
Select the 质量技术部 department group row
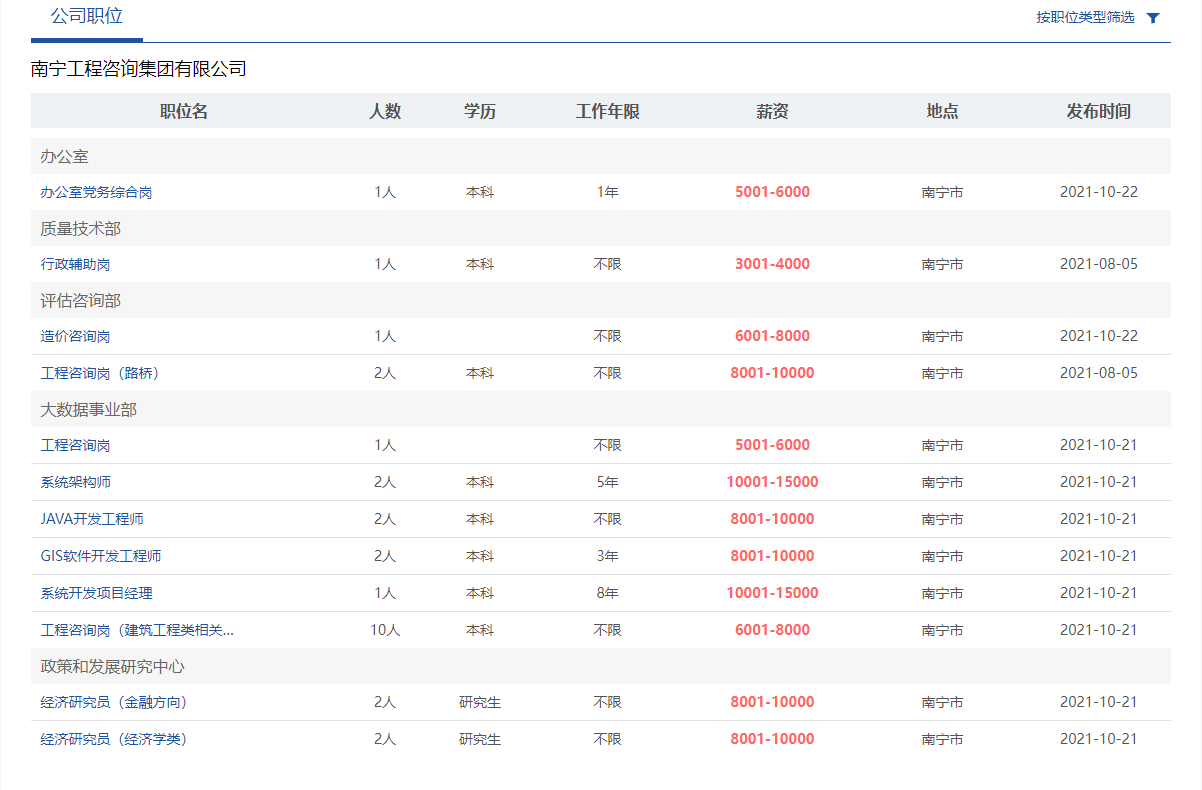[x=601, y=228]
